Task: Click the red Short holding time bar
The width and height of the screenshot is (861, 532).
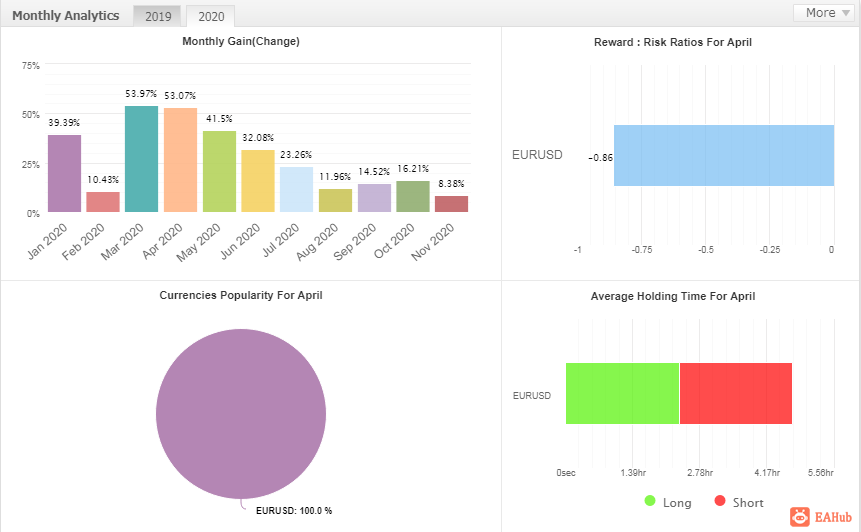Action: [x=735, y=394]
